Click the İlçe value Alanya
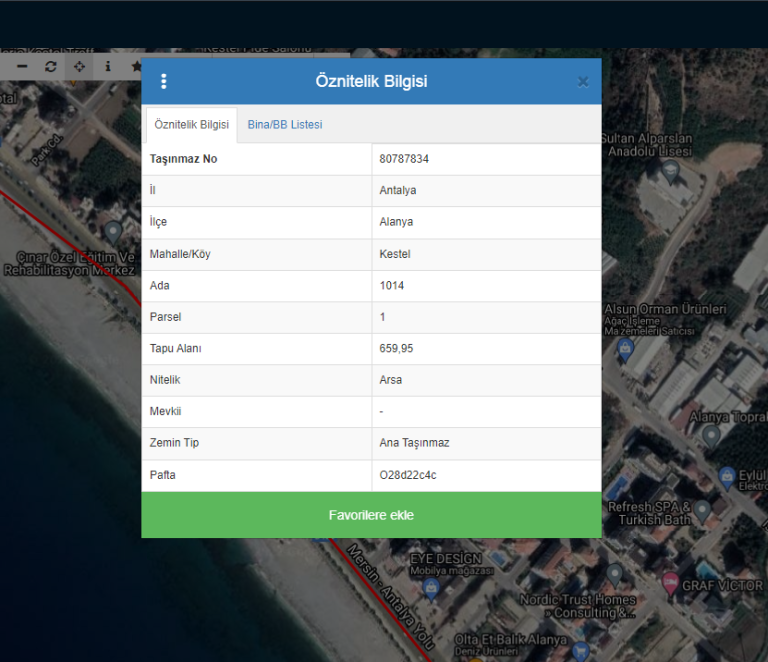This screenshot has height=662, width=768. (x=396, y=222)
